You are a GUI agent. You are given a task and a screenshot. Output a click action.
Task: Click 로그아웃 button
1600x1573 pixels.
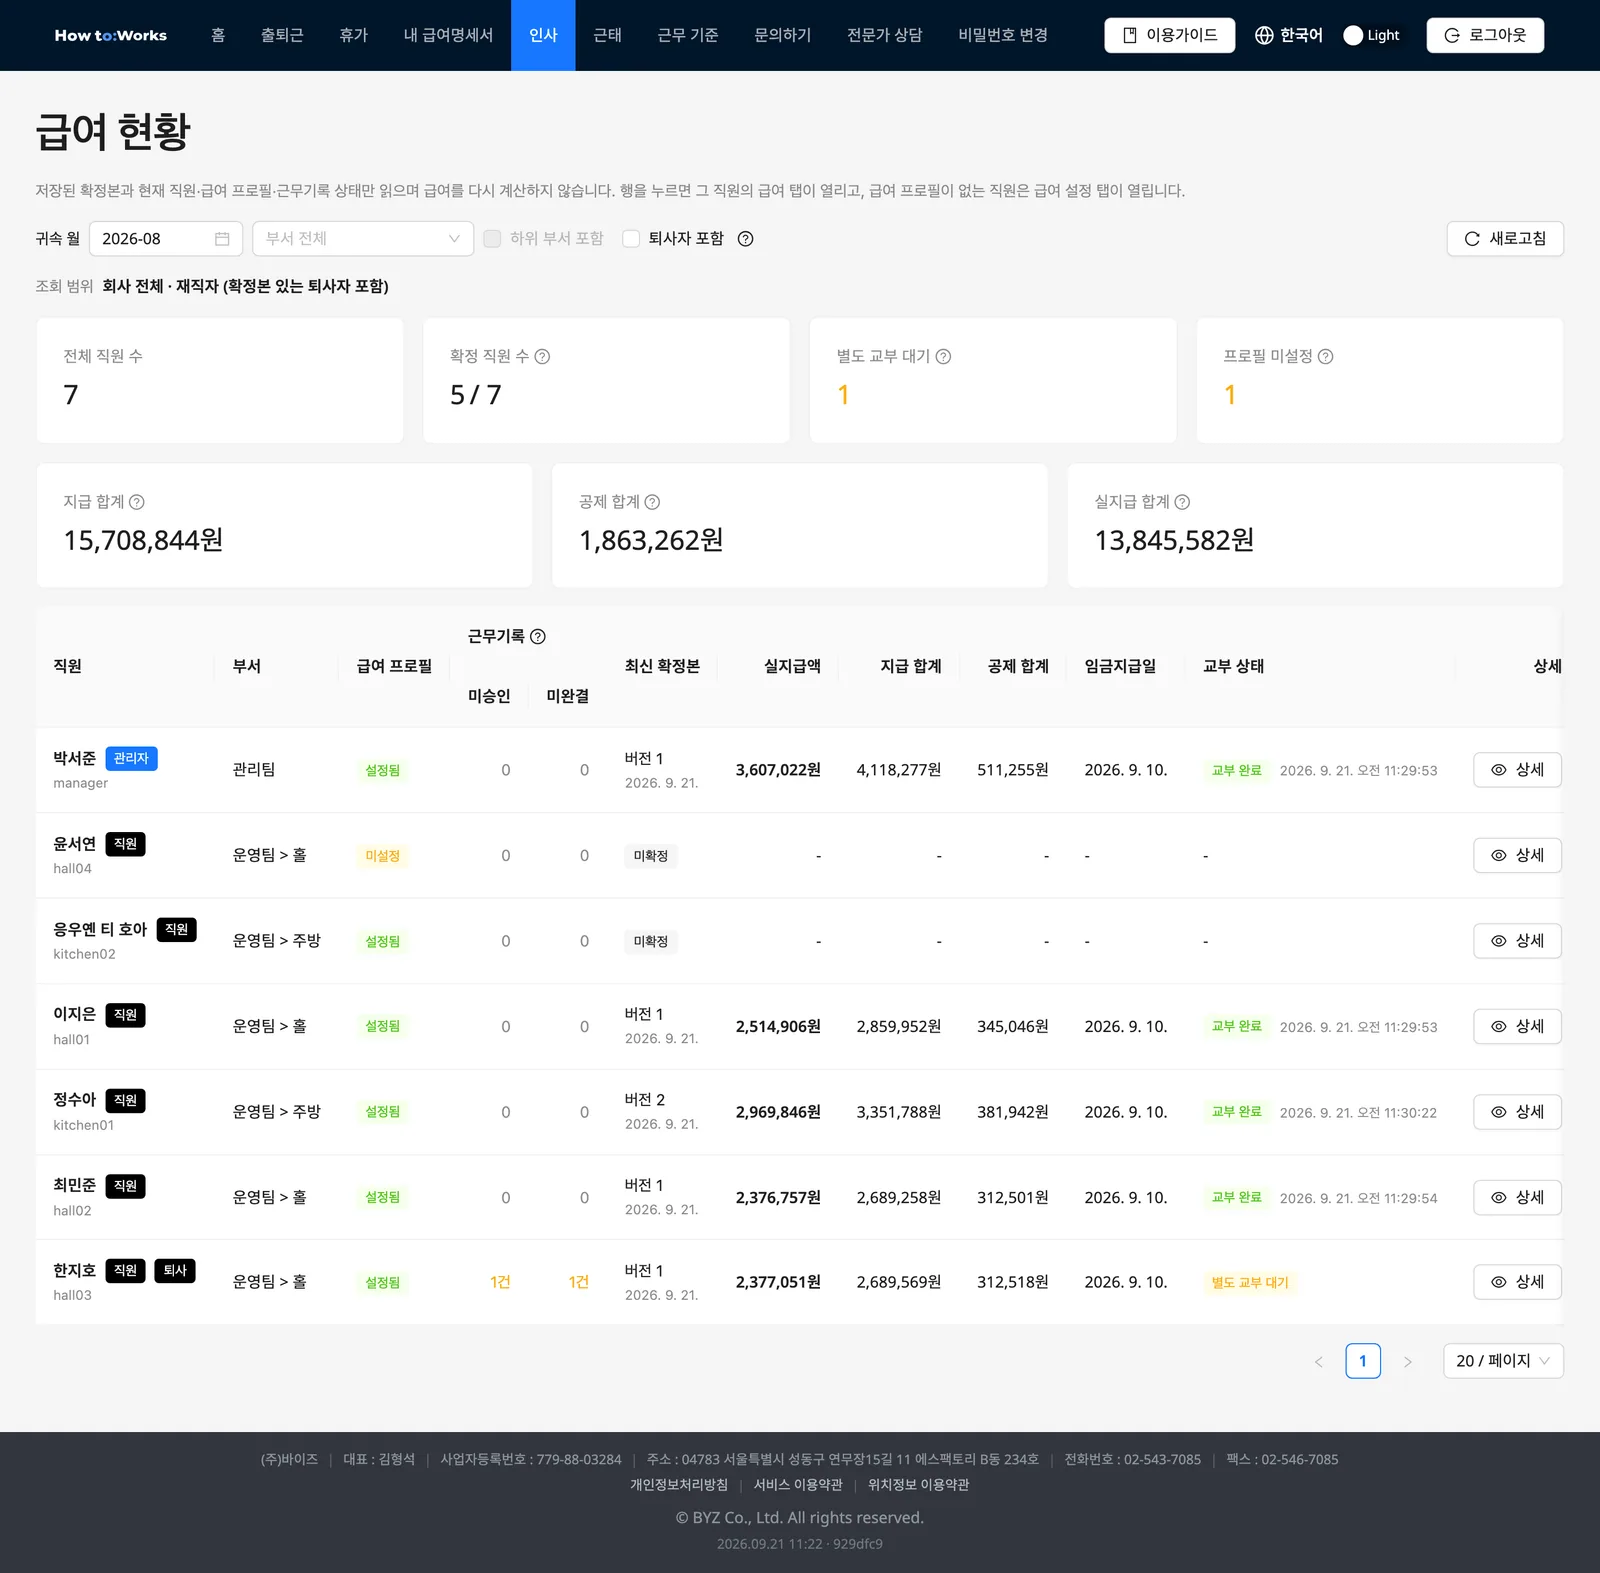(1485, 35)
